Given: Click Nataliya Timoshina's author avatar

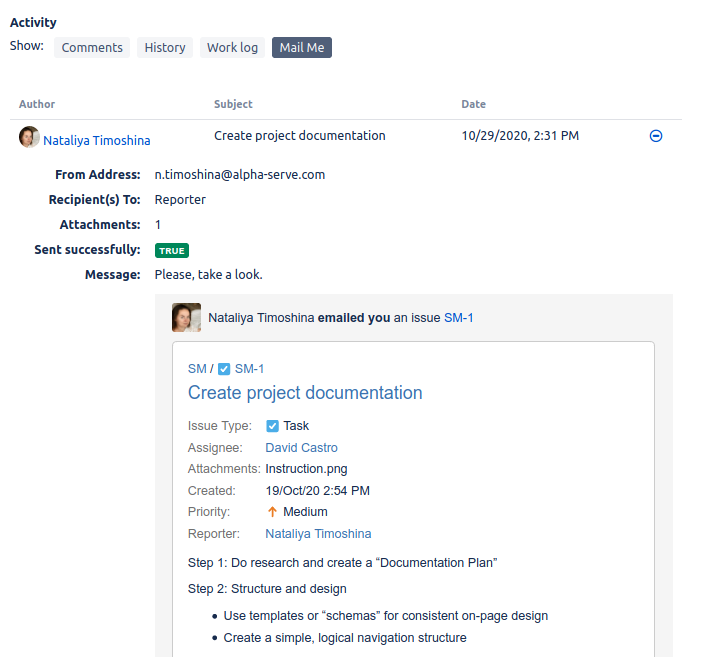Looking at the screenshot, I should [x=29, y=137].
